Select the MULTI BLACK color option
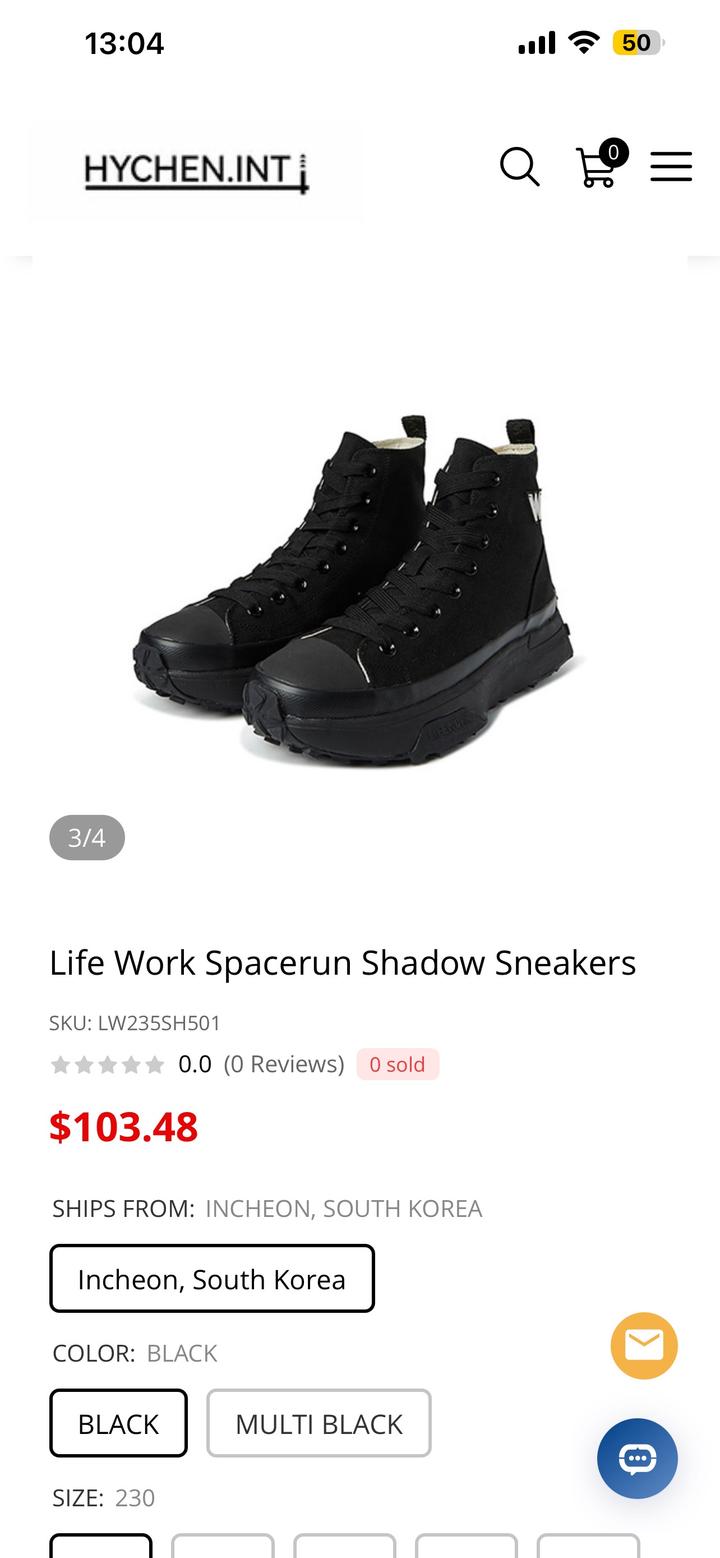The height and width of the screenshot is (1558, 720). pyautogui.click(x=319, y=1423)
